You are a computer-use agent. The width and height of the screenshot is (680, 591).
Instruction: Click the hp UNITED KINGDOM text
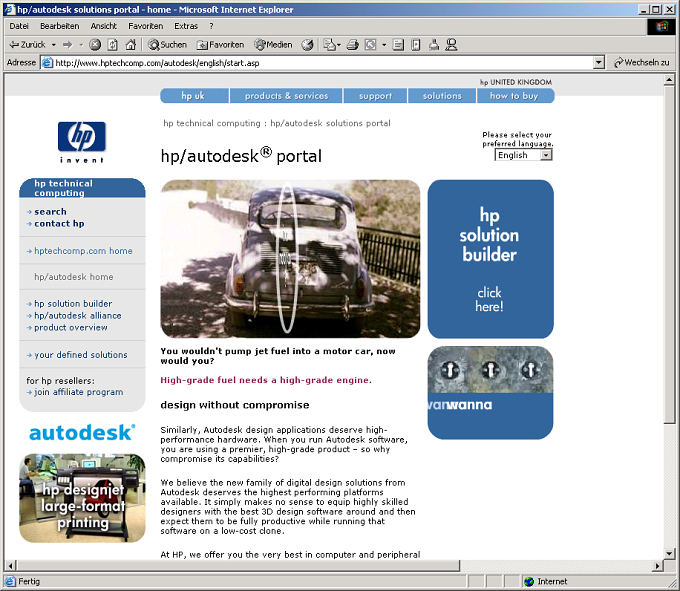516,82
